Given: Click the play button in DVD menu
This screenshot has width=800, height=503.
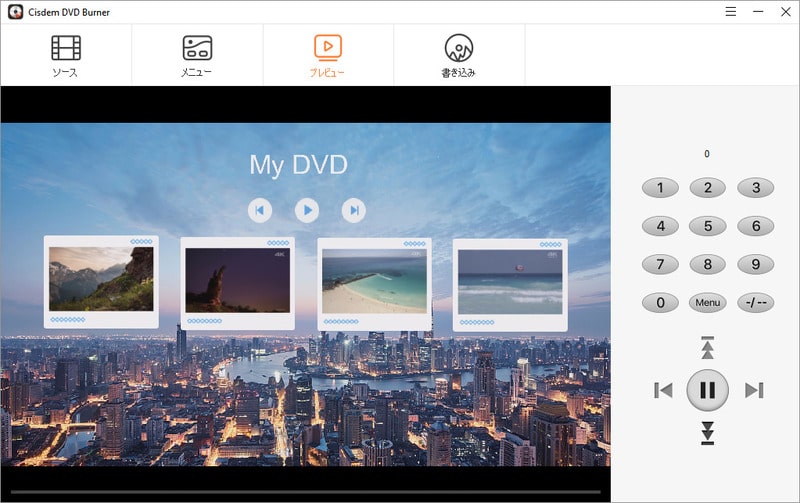Looking at the screenshot, I should (307, 210).
